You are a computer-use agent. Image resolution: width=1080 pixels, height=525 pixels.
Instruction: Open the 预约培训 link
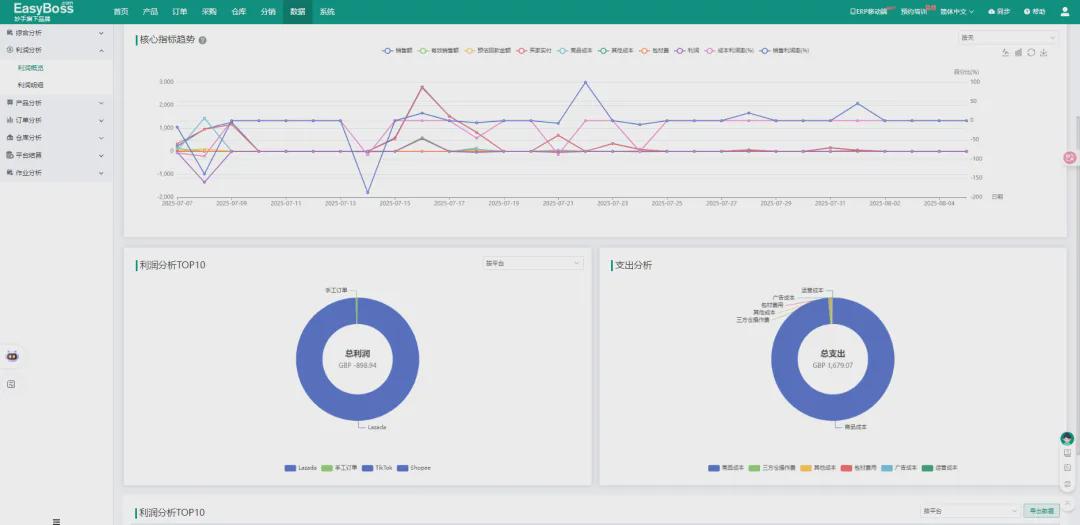click(x=914, y=12)
